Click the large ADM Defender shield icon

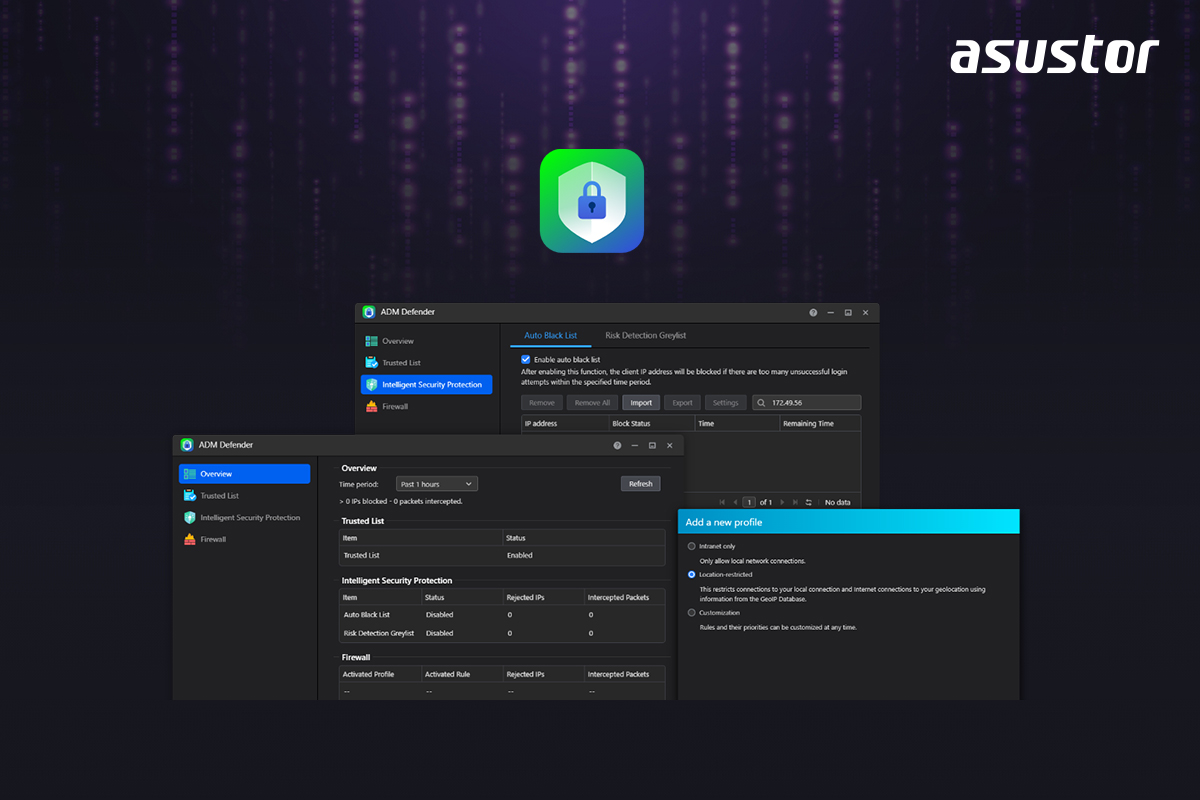pyautogui.click(x=591, y=201)
